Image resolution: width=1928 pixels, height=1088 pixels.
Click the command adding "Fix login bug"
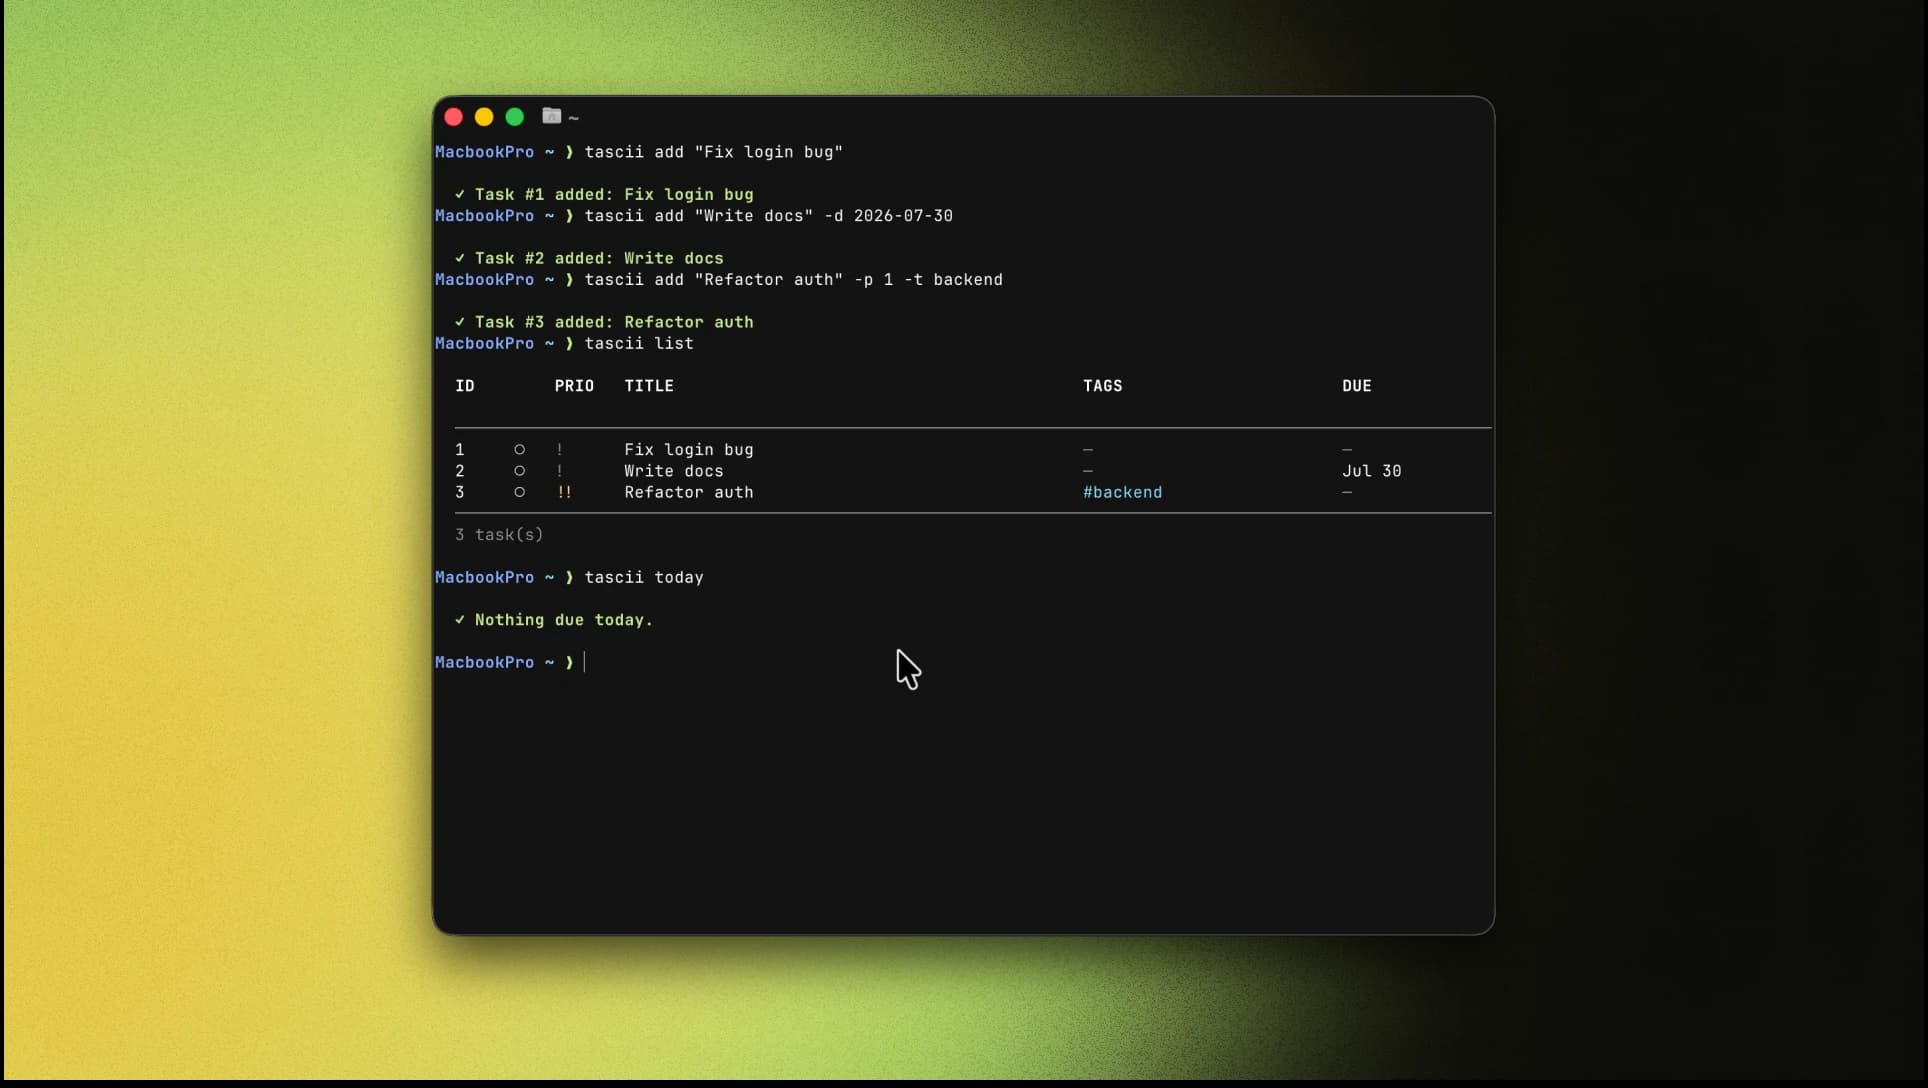(713, 152)
